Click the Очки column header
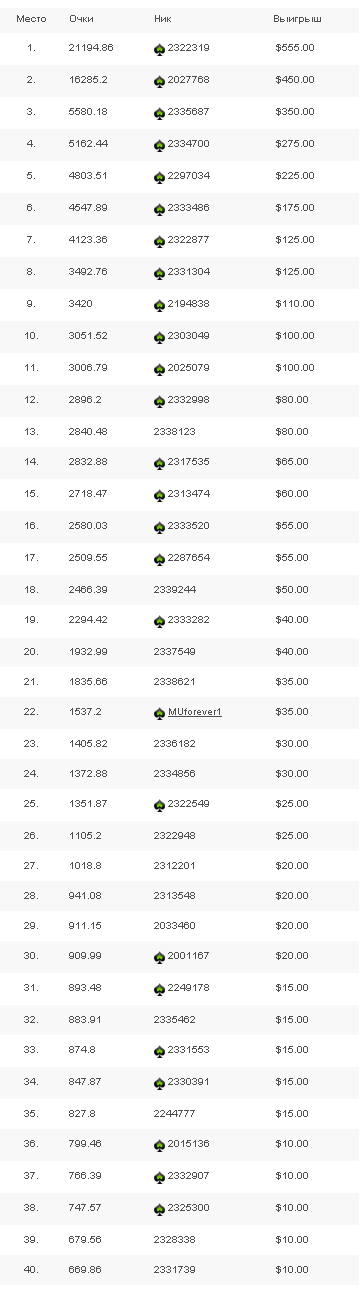The width and height of the screenshot is (362, 1289). [x=81, y=19]
